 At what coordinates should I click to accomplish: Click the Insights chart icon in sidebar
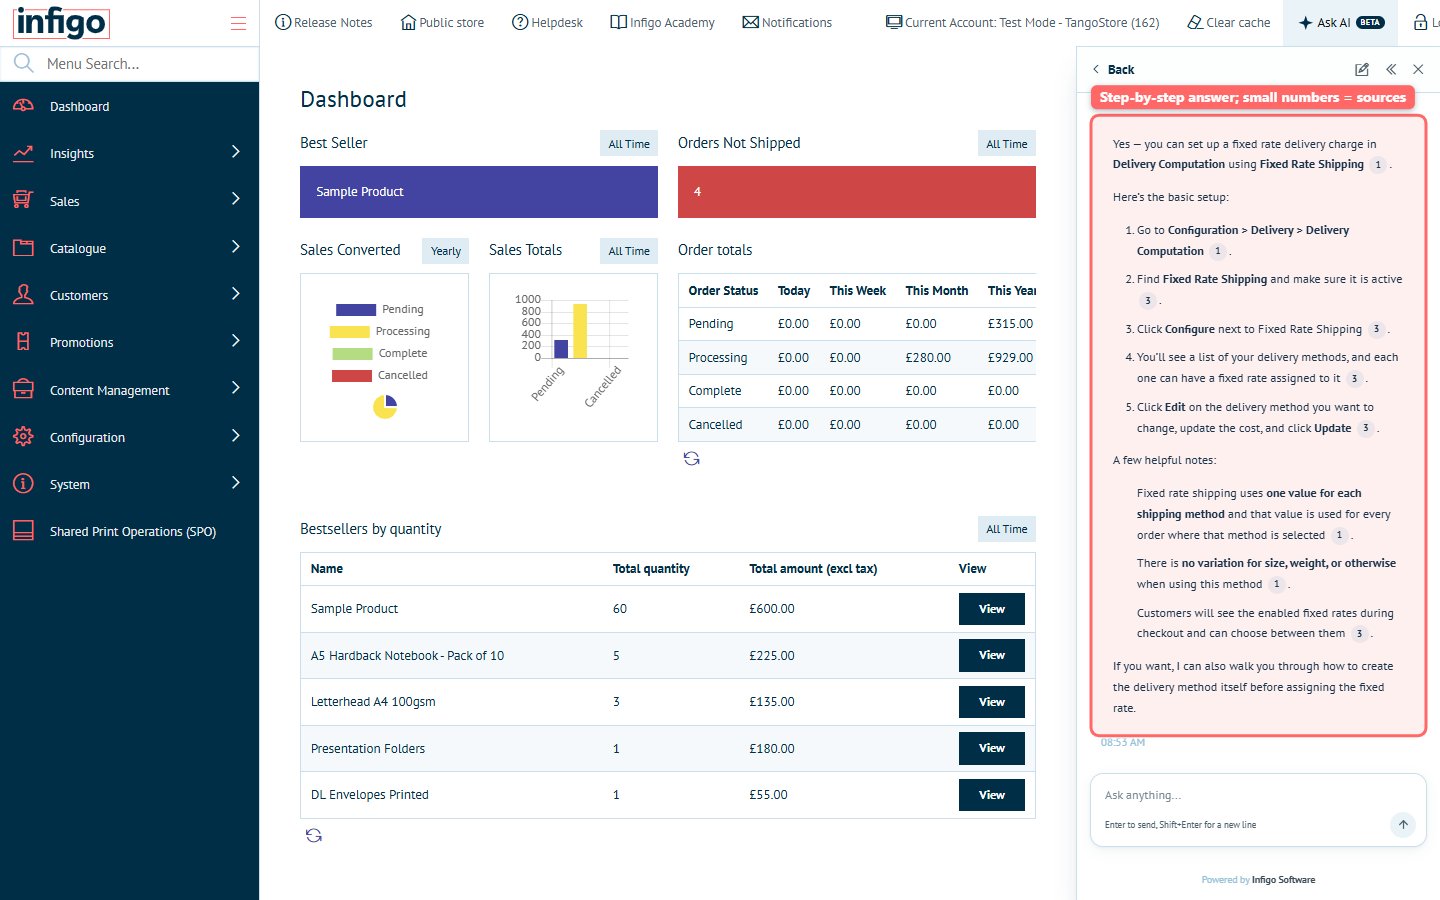click(x=23, y=153)
